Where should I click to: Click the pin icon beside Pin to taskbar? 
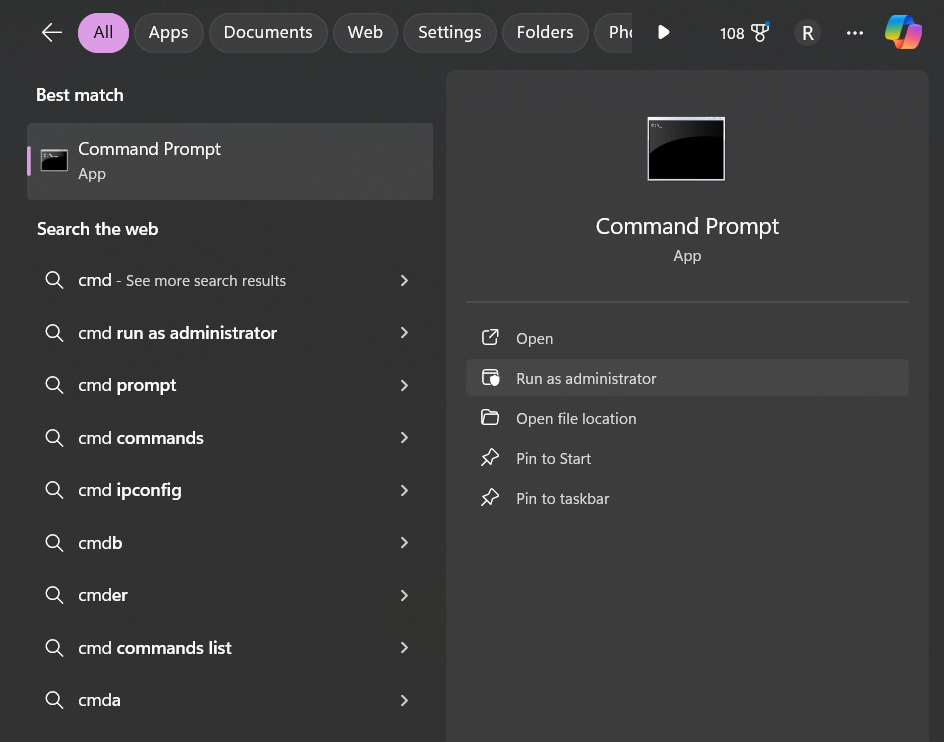coord(490,497)
